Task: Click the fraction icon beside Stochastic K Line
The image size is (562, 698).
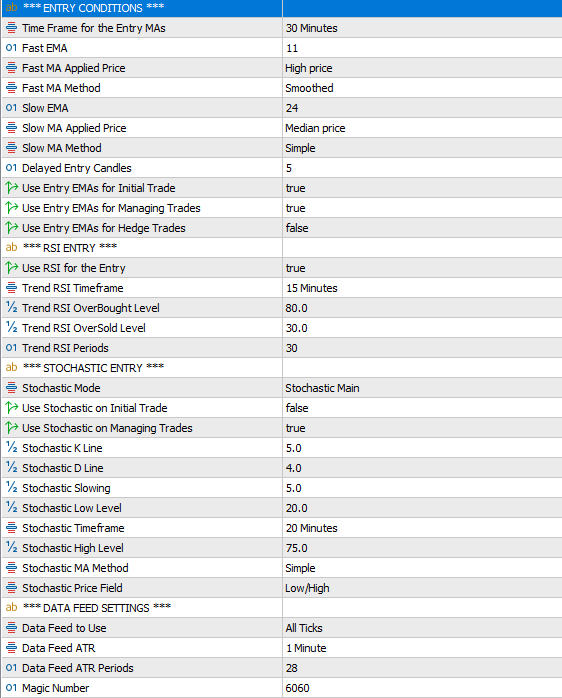Action: pos(12,447)
